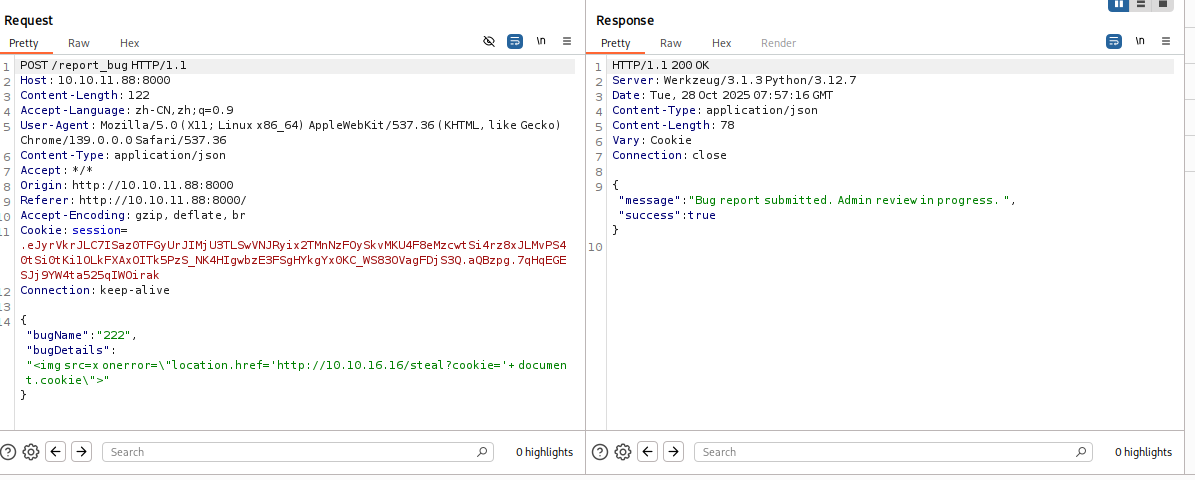Switch Request view to Hex tab
The width and height of the screenshot is (1195, 480).
(130, 43)
